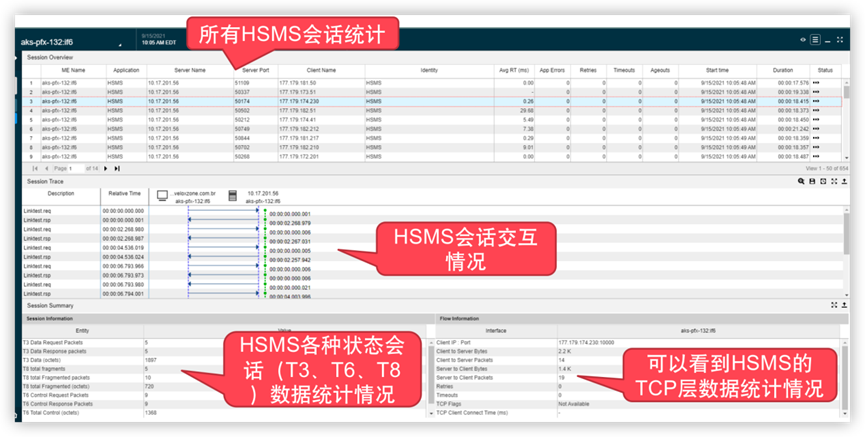865x437 pixels.
Task: Click the search icon in Session Trace toolbar
Action: coord(801,181)
